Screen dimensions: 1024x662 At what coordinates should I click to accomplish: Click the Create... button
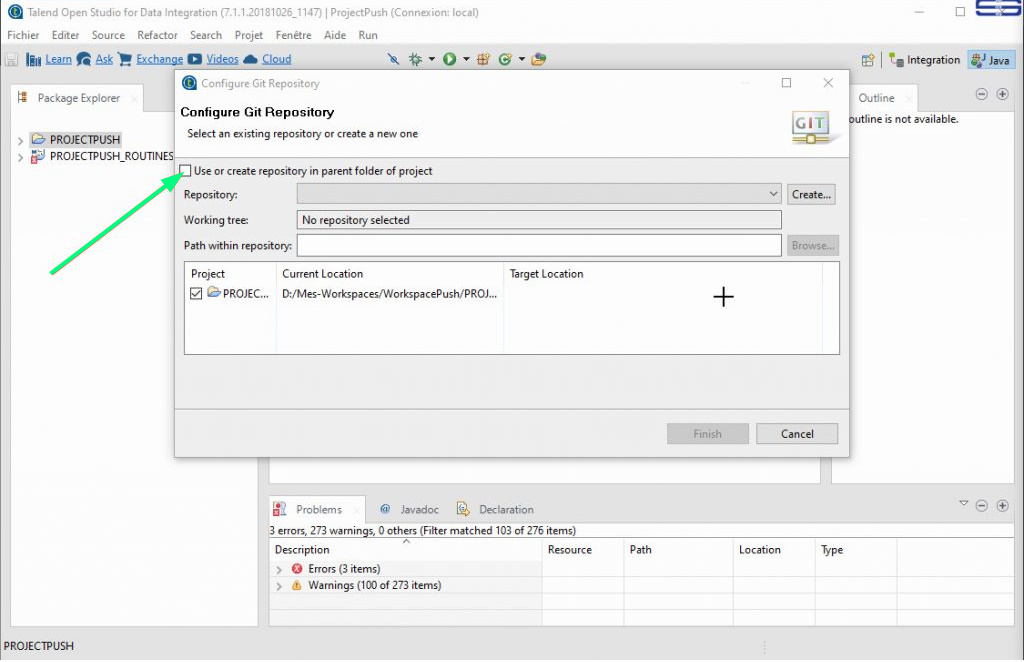pos(810,195)
